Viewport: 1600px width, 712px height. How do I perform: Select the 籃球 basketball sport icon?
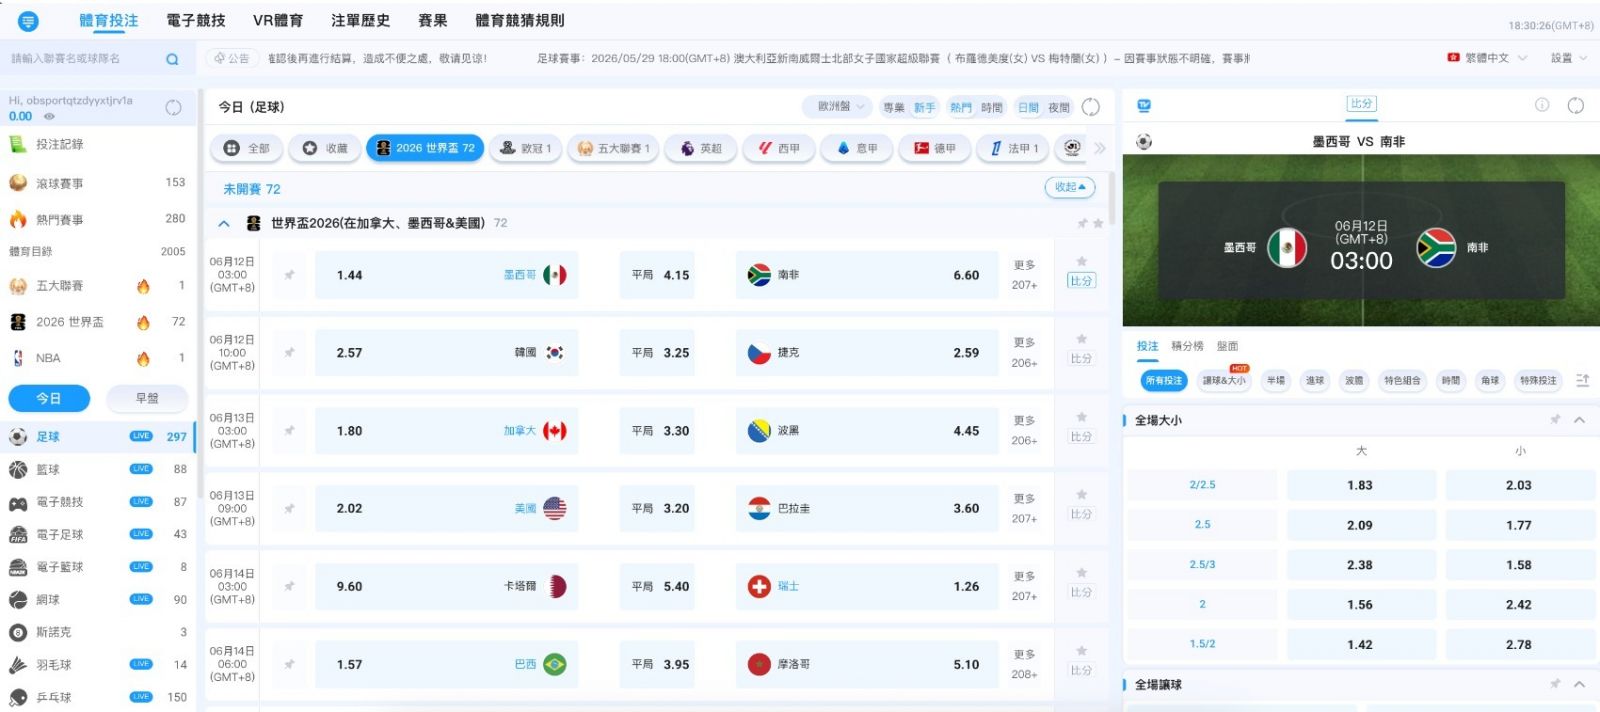click(18, 469)
